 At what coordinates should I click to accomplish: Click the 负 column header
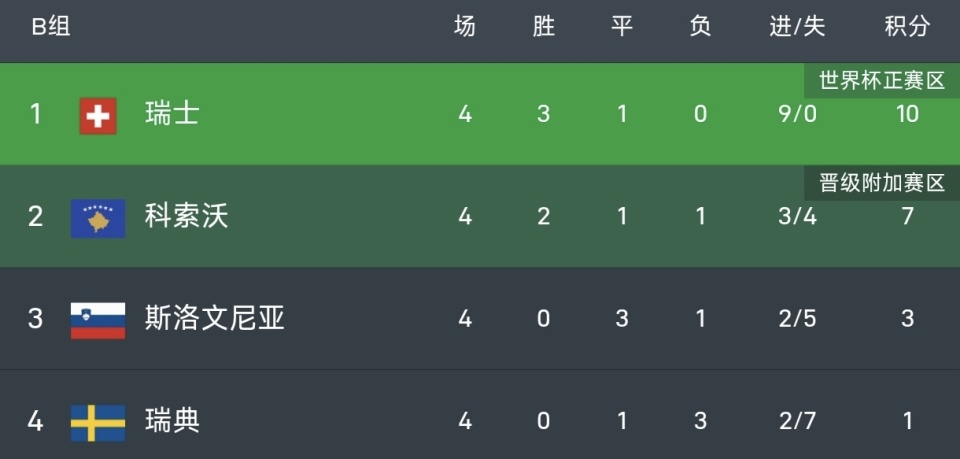point(700,28)
